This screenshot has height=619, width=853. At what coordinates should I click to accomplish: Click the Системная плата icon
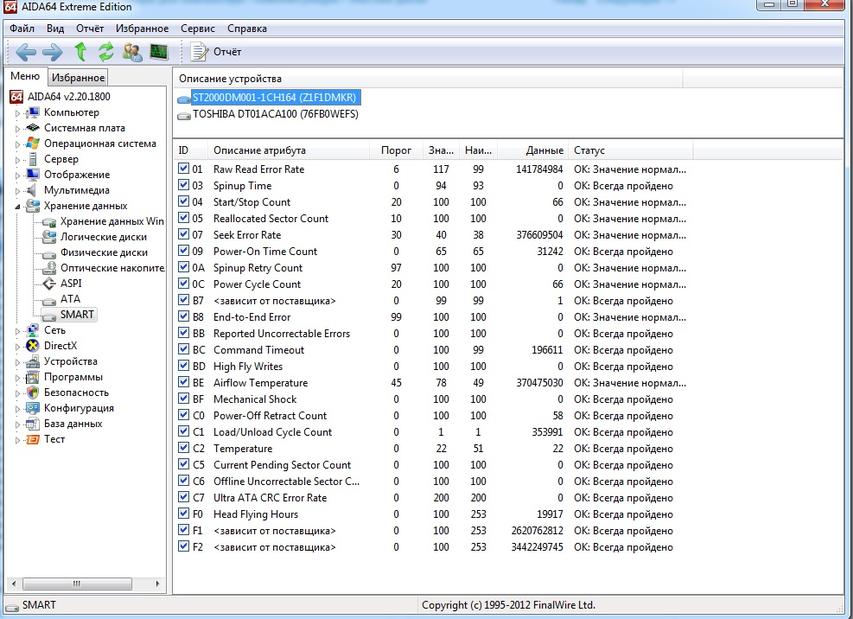click(33, 127)
